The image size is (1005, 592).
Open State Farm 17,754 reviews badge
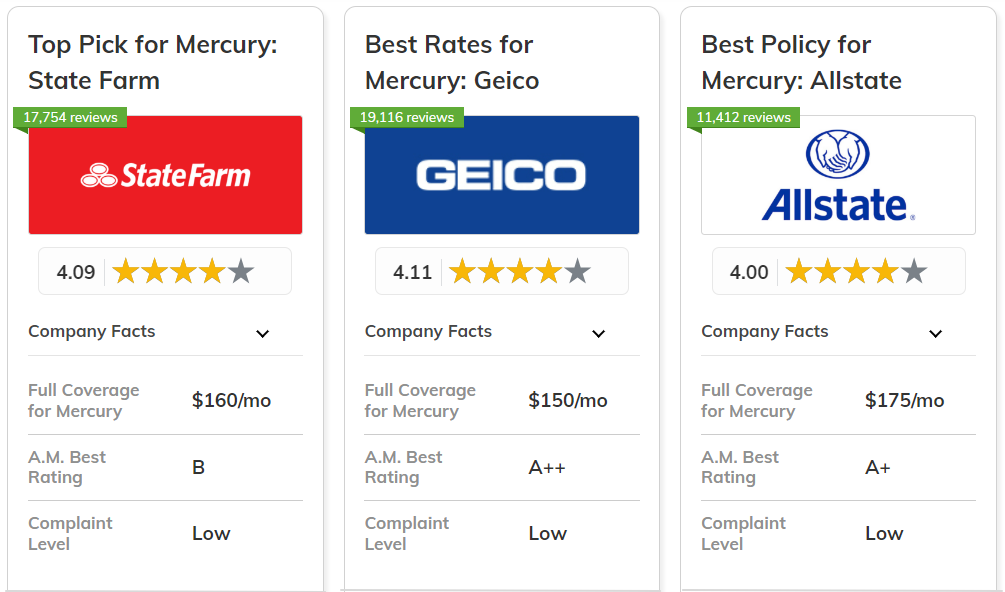[70, 117]
